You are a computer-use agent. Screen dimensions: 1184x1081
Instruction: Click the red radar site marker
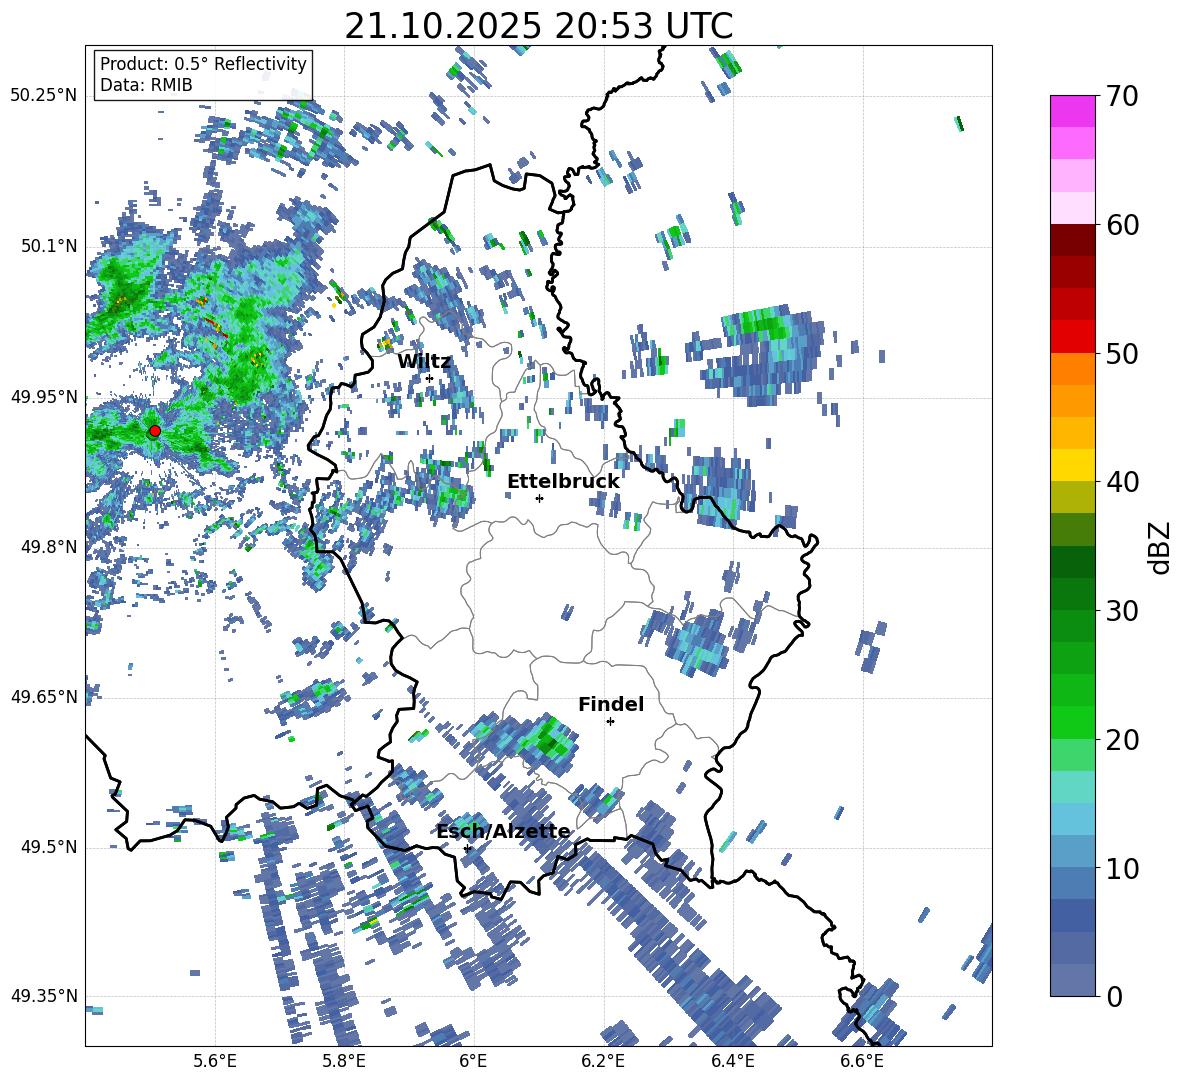point(154,431)
